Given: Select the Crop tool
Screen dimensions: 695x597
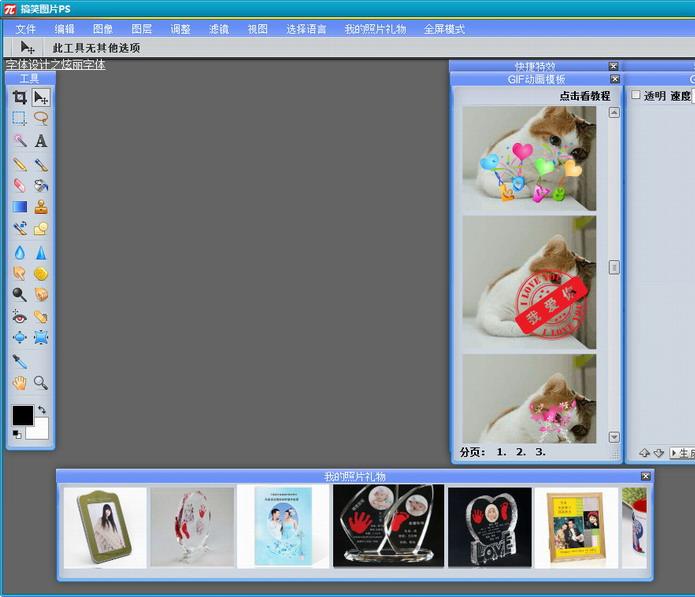Looking at the screenshot, I should click(x=19, y=97).
